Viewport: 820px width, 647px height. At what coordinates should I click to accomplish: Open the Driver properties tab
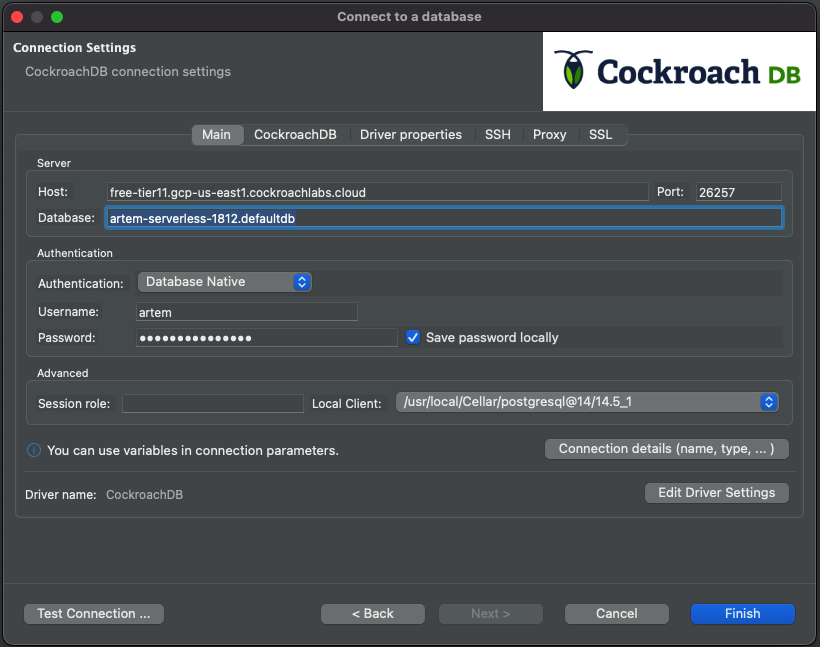[411, 134]
